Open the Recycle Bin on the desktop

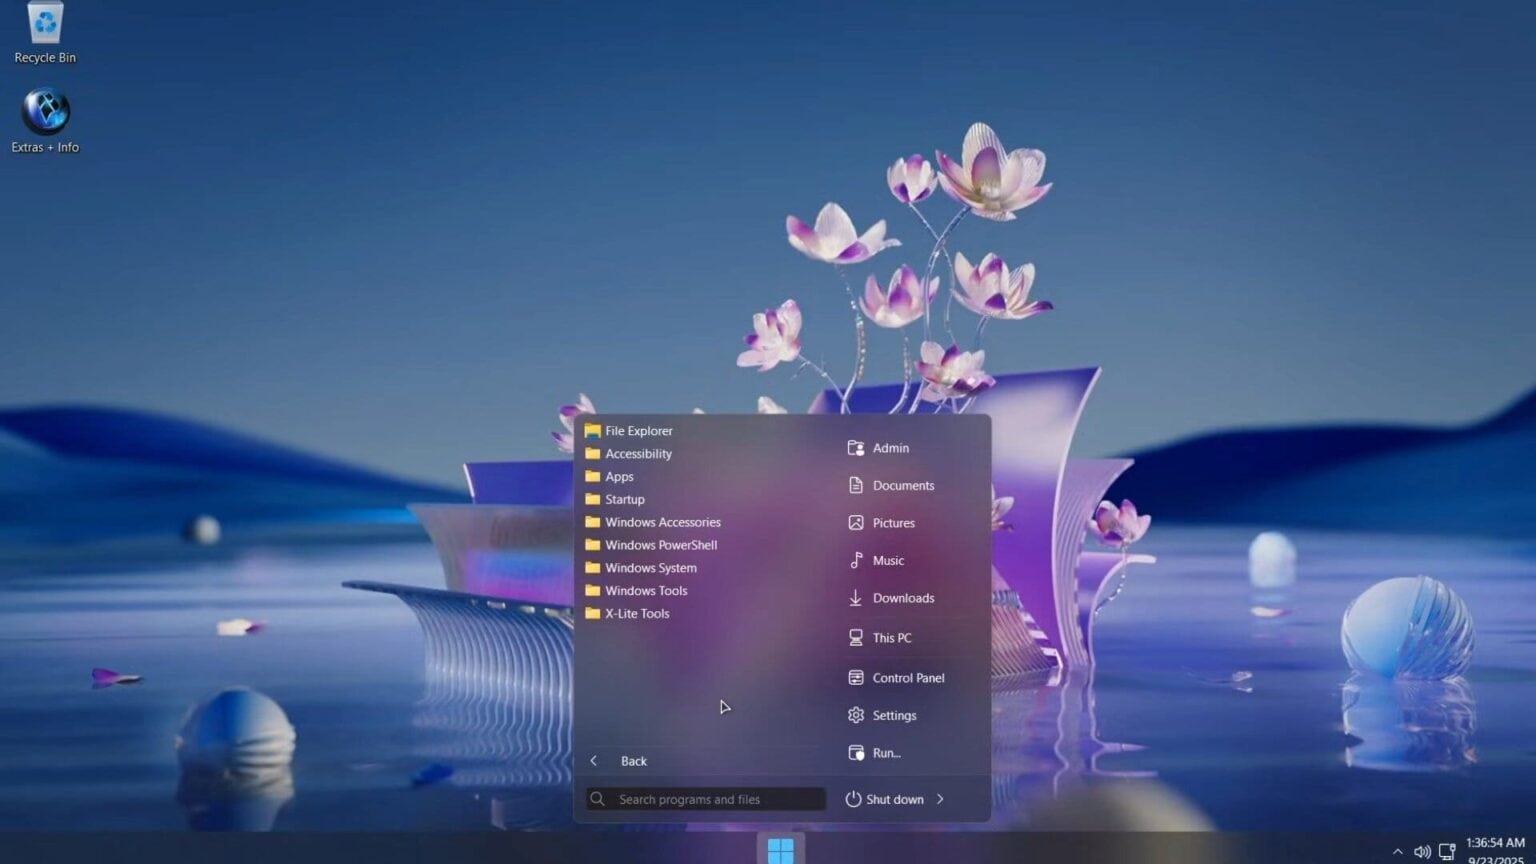44,25
